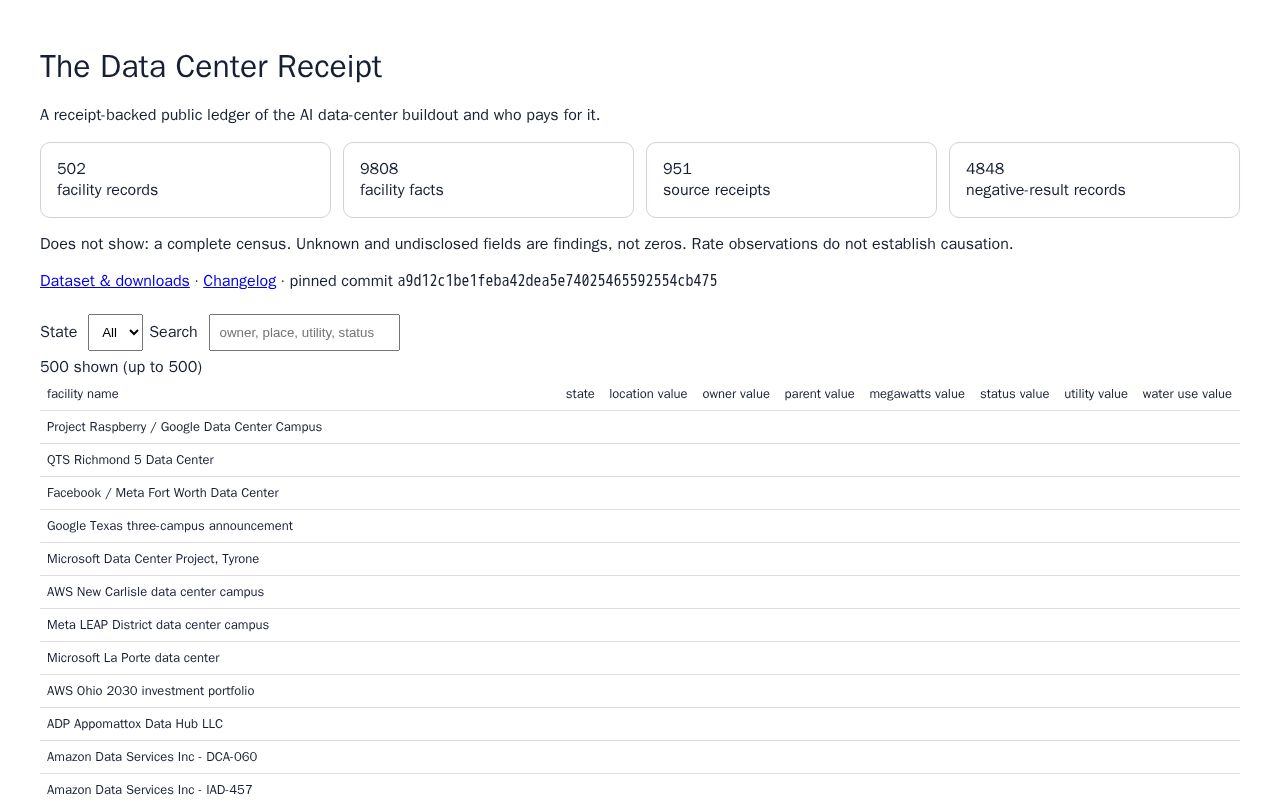The height and width of the screenshot is (800, 1280).
Task: Select QTS Richmond 5 Data Center row
Action: (640, 460)
